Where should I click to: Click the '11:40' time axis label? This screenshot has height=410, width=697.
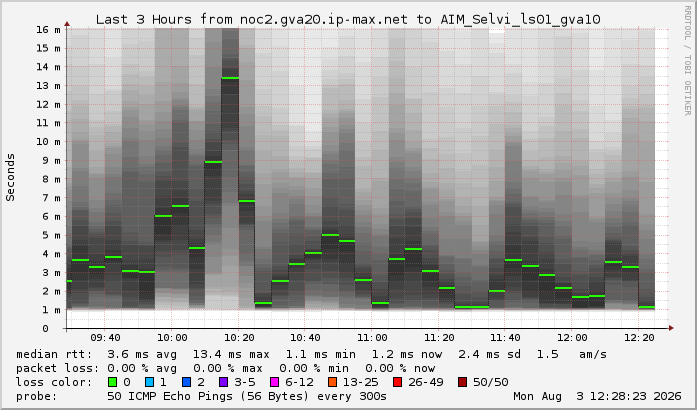(x=505, y=338)
